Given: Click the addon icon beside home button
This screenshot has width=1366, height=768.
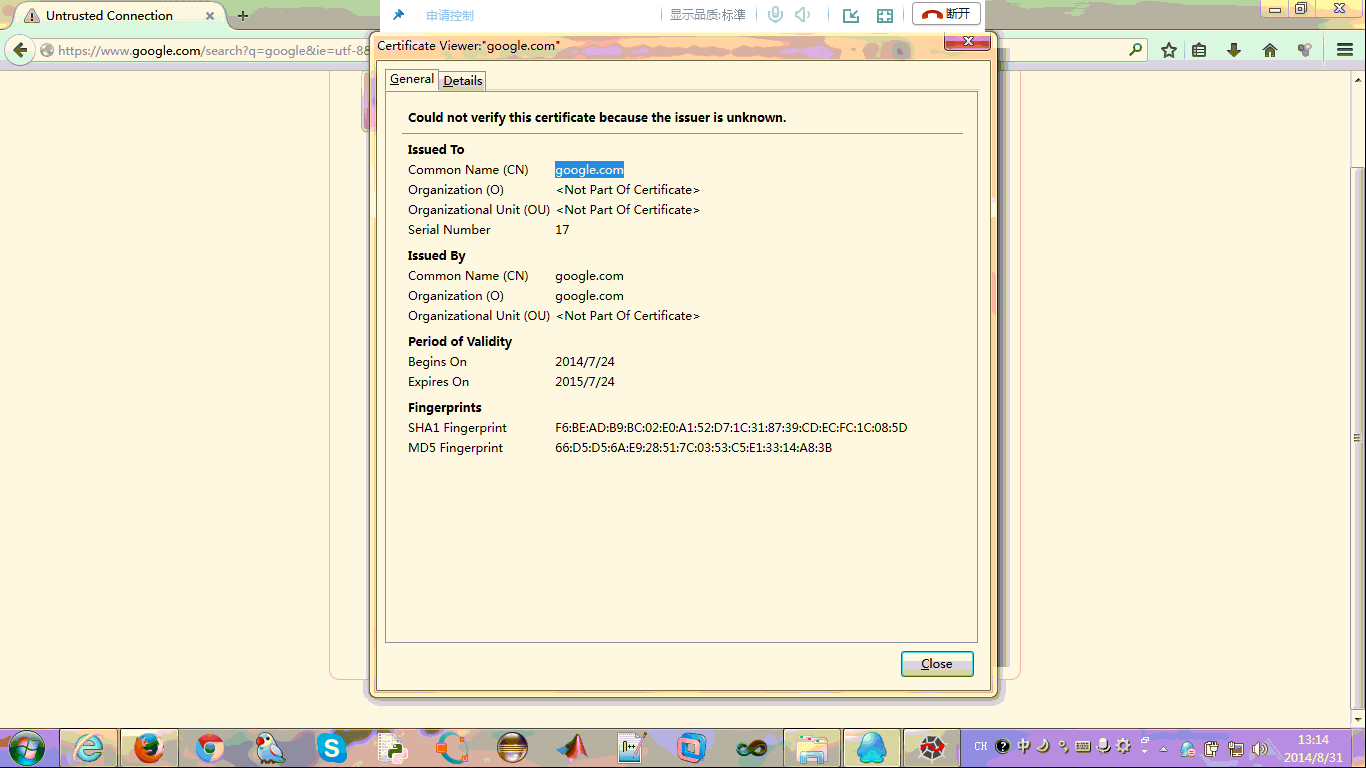Looking at the screenshot, I should 1304,50.
